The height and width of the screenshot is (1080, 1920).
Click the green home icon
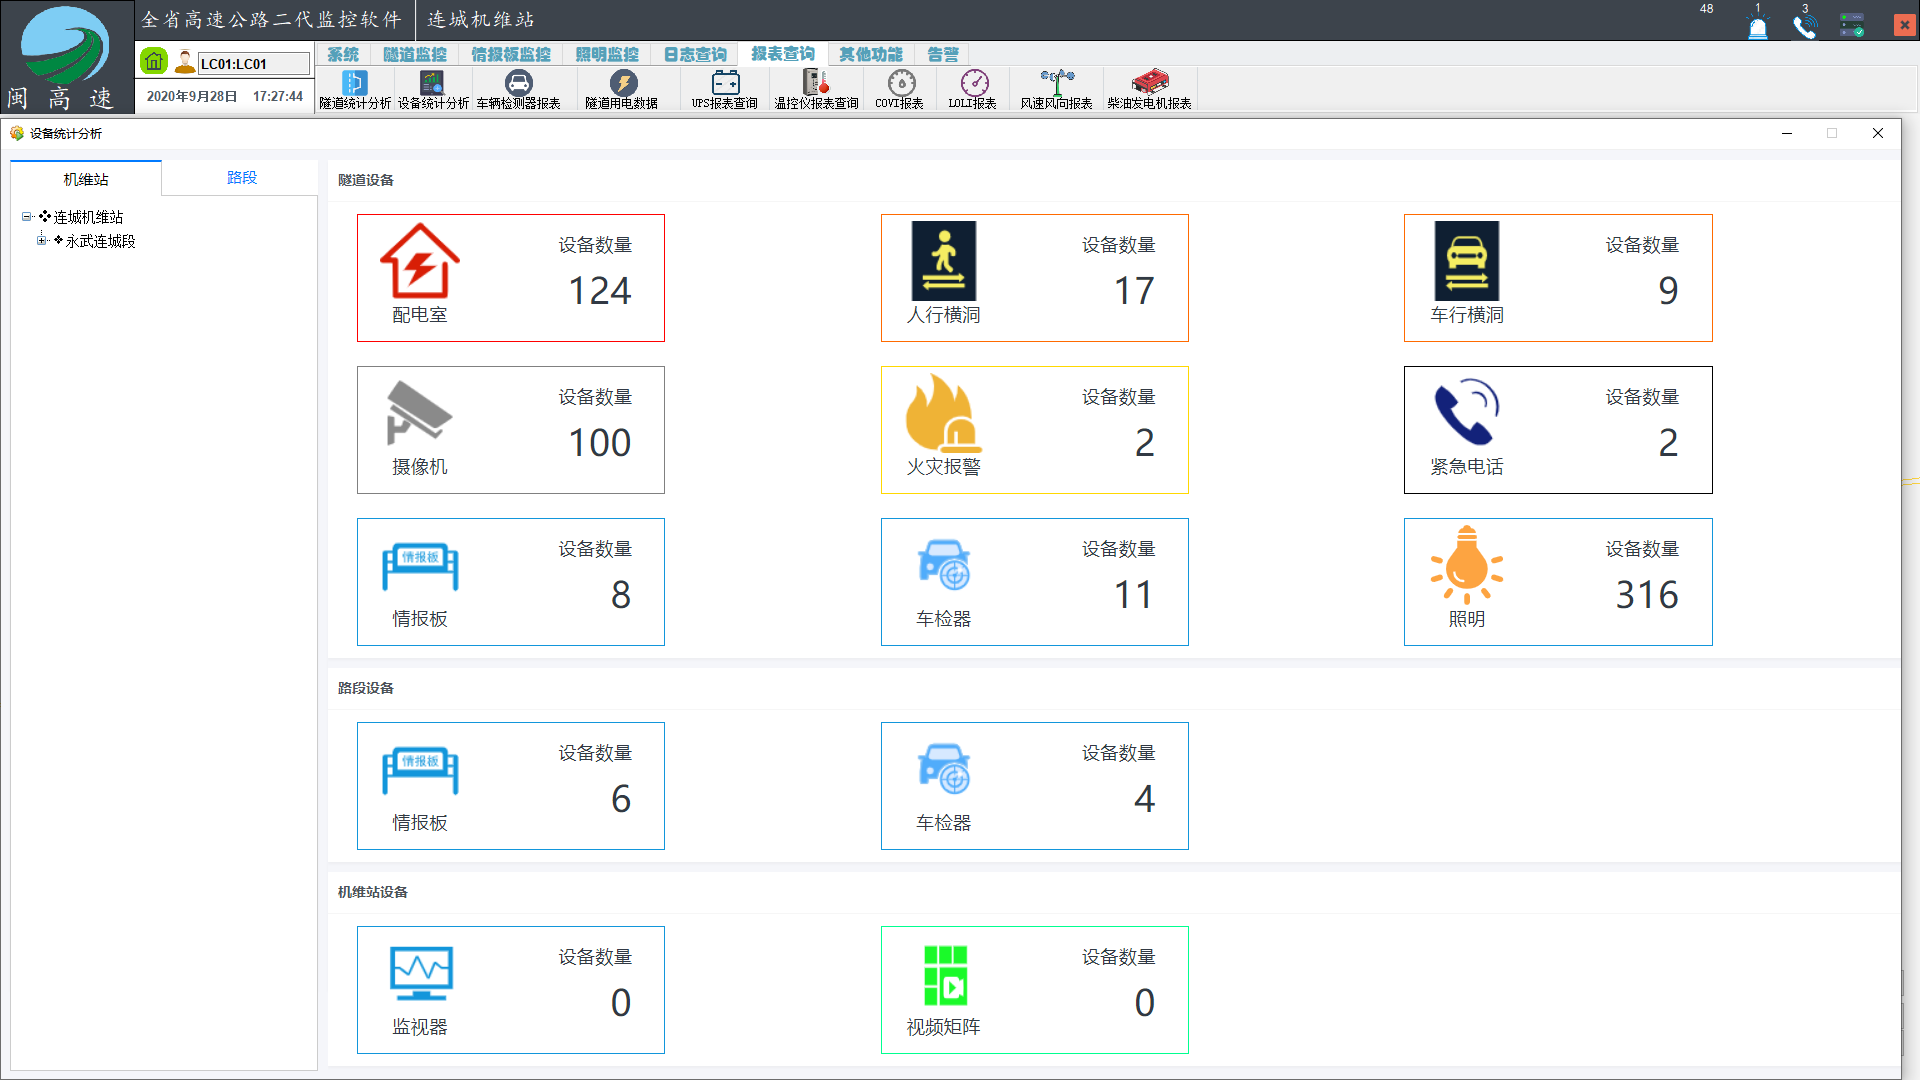[x=154, y=62]
